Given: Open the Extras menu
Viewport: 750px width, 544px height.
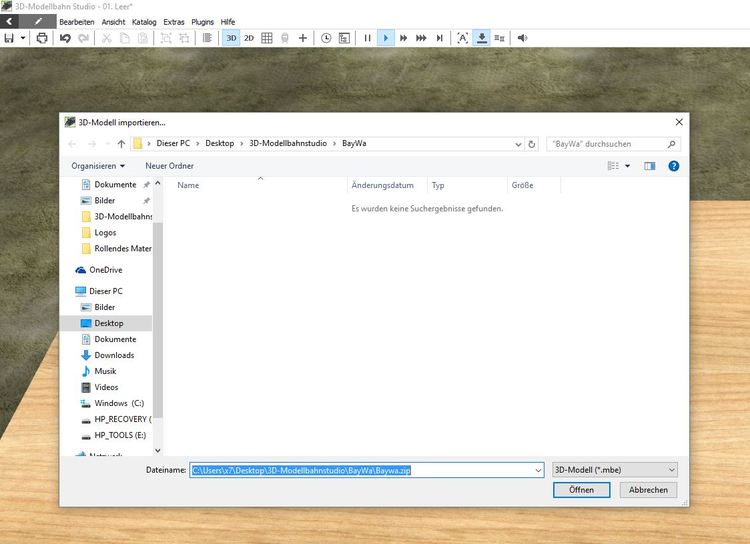Looking at the screenshot, I should (174, 22).
